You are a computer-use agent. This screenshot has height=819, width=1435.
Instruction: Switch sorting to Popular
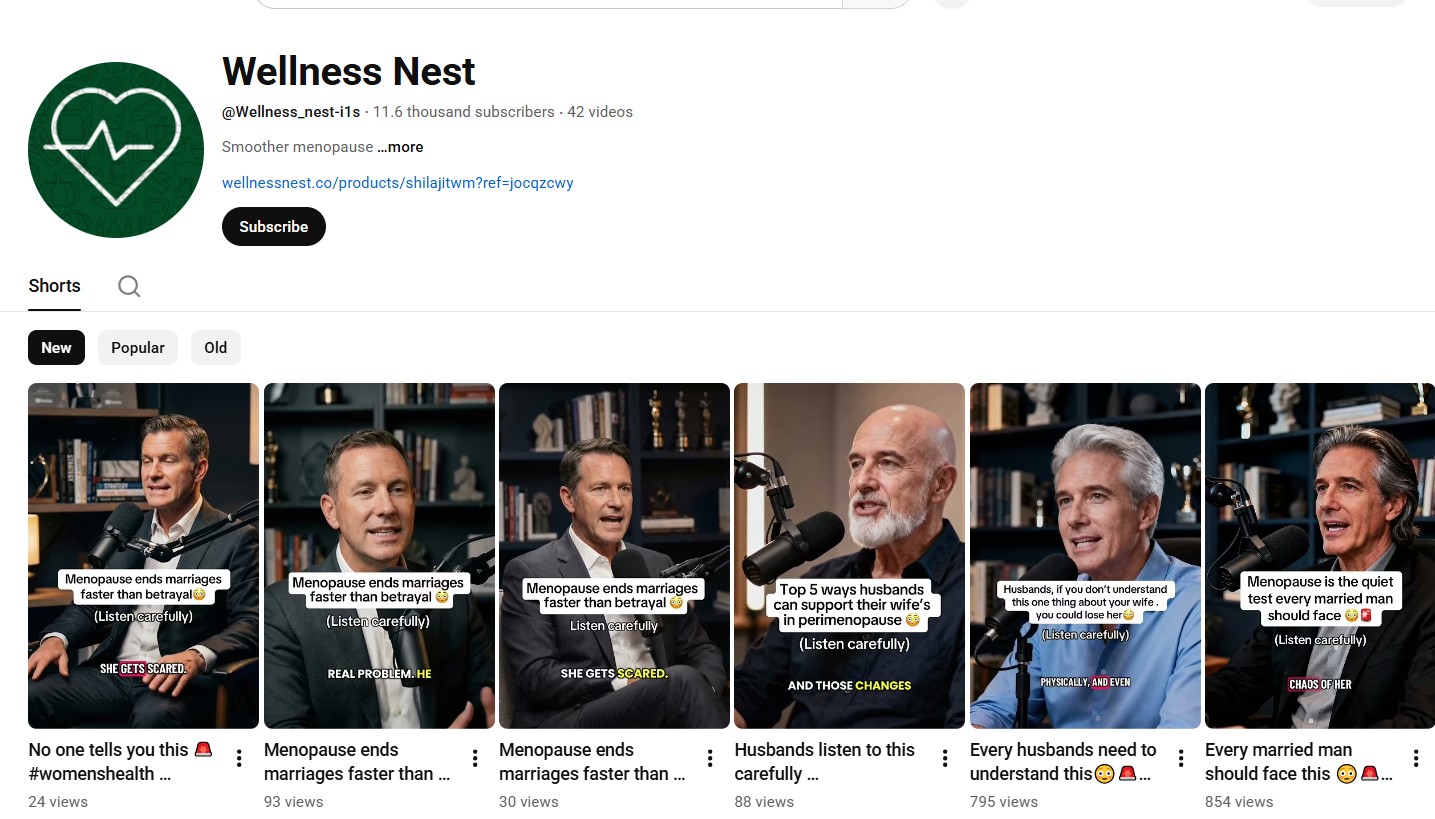[x=138, y=348]
